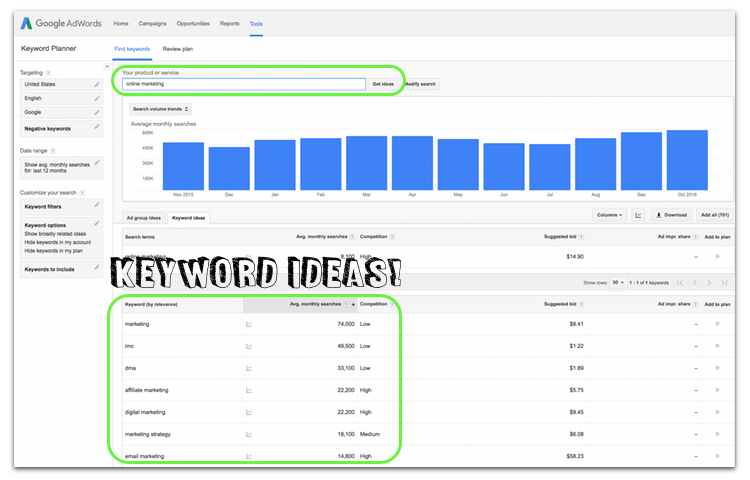The image size is (750, 480).
Task: Edit Keyword filters pencil icon
Action: coord(97,205)
